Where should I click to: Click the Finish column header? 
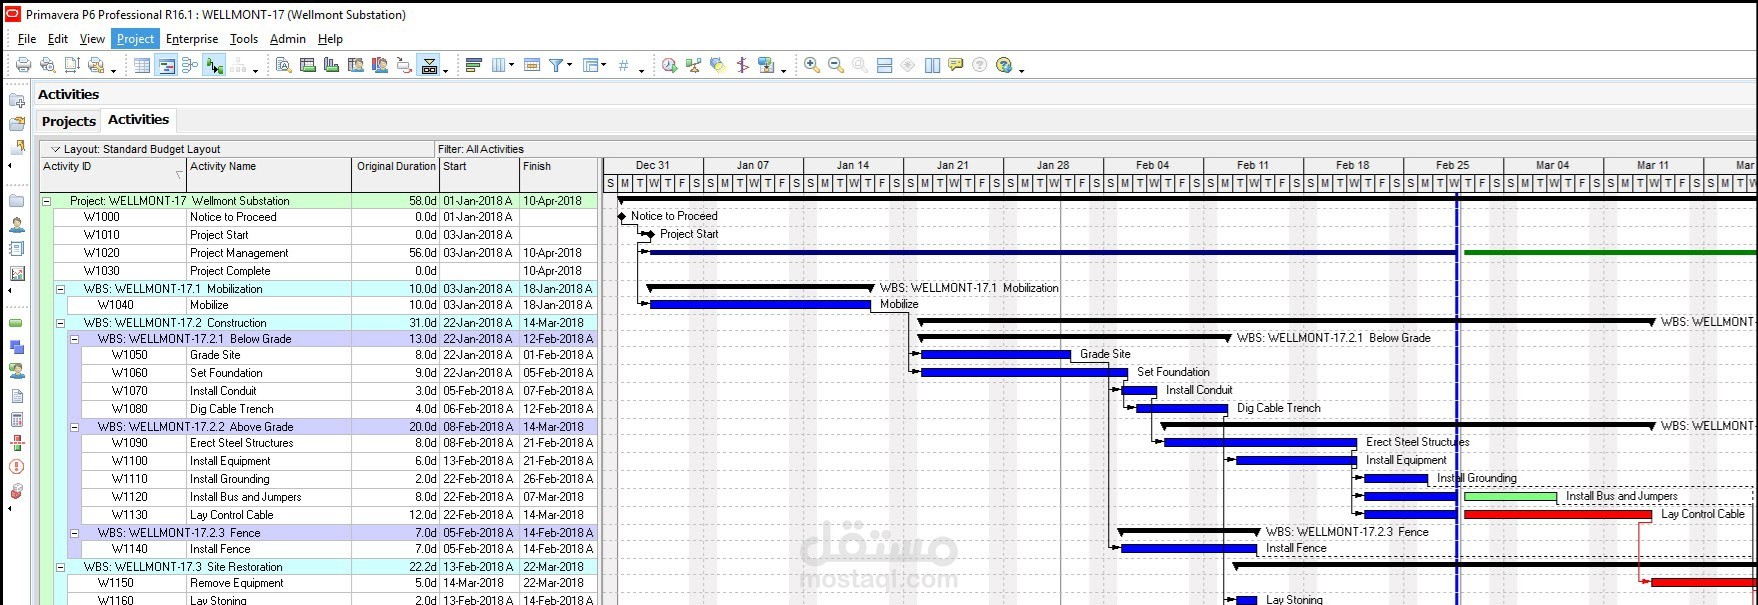coord(558,174)
